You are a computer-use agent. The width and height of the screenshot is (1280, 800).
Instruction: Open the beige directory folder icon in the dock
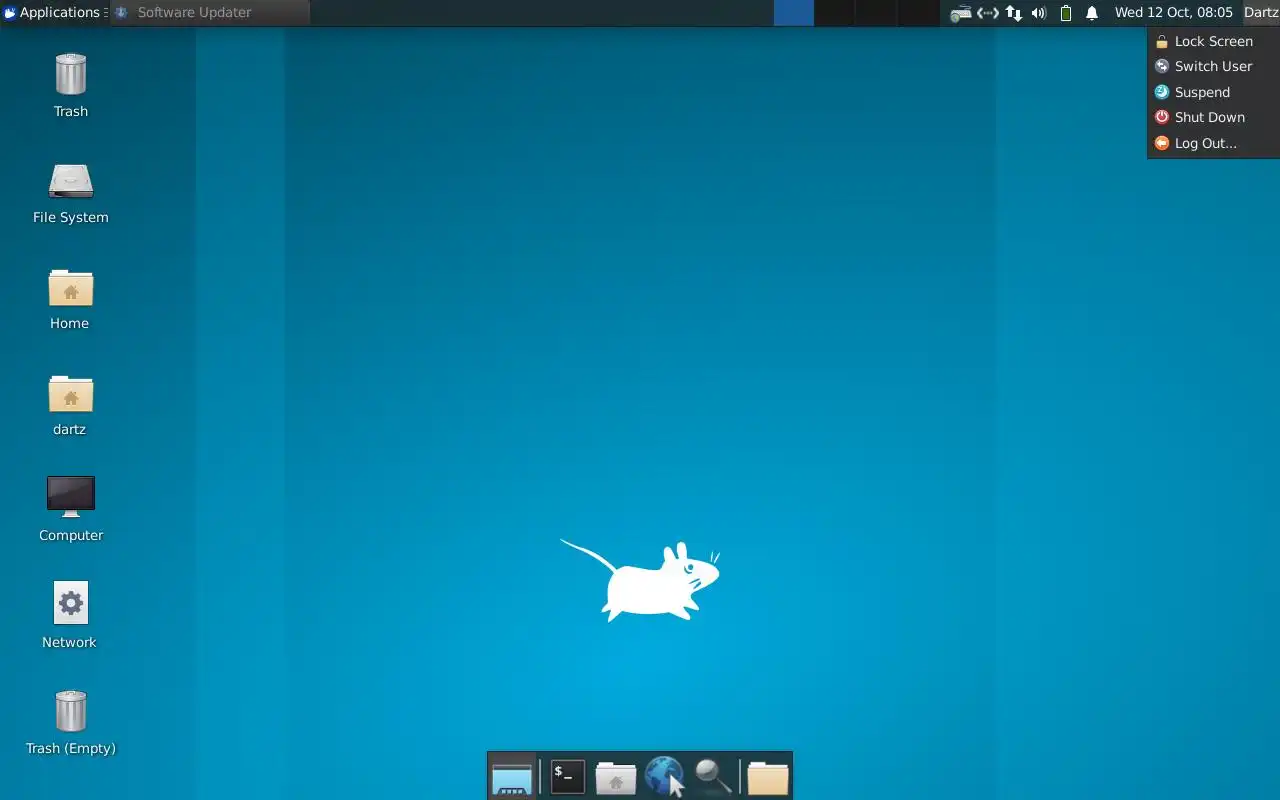(768, 777)
